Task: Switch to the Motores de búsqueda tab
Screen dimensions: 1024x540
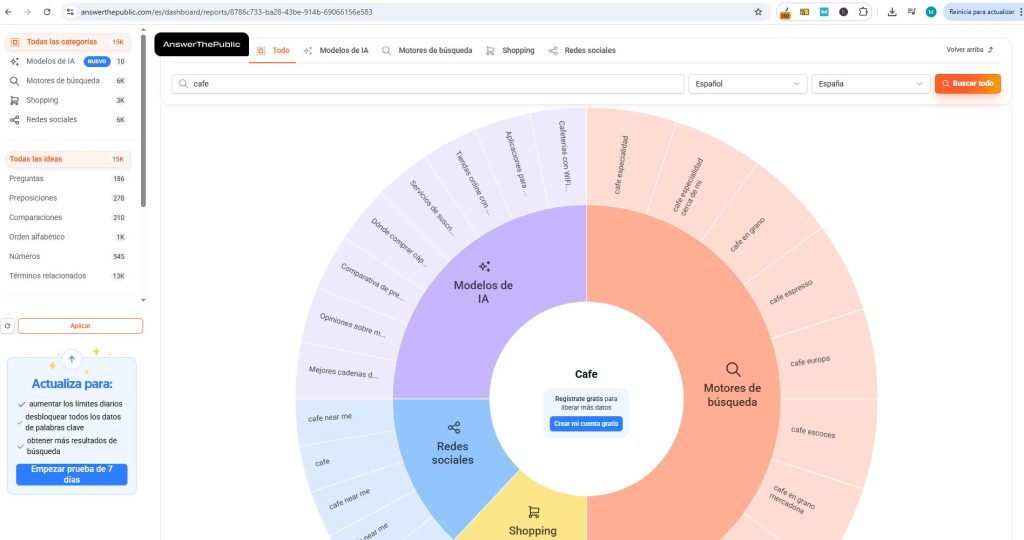Action: point(427,50)
